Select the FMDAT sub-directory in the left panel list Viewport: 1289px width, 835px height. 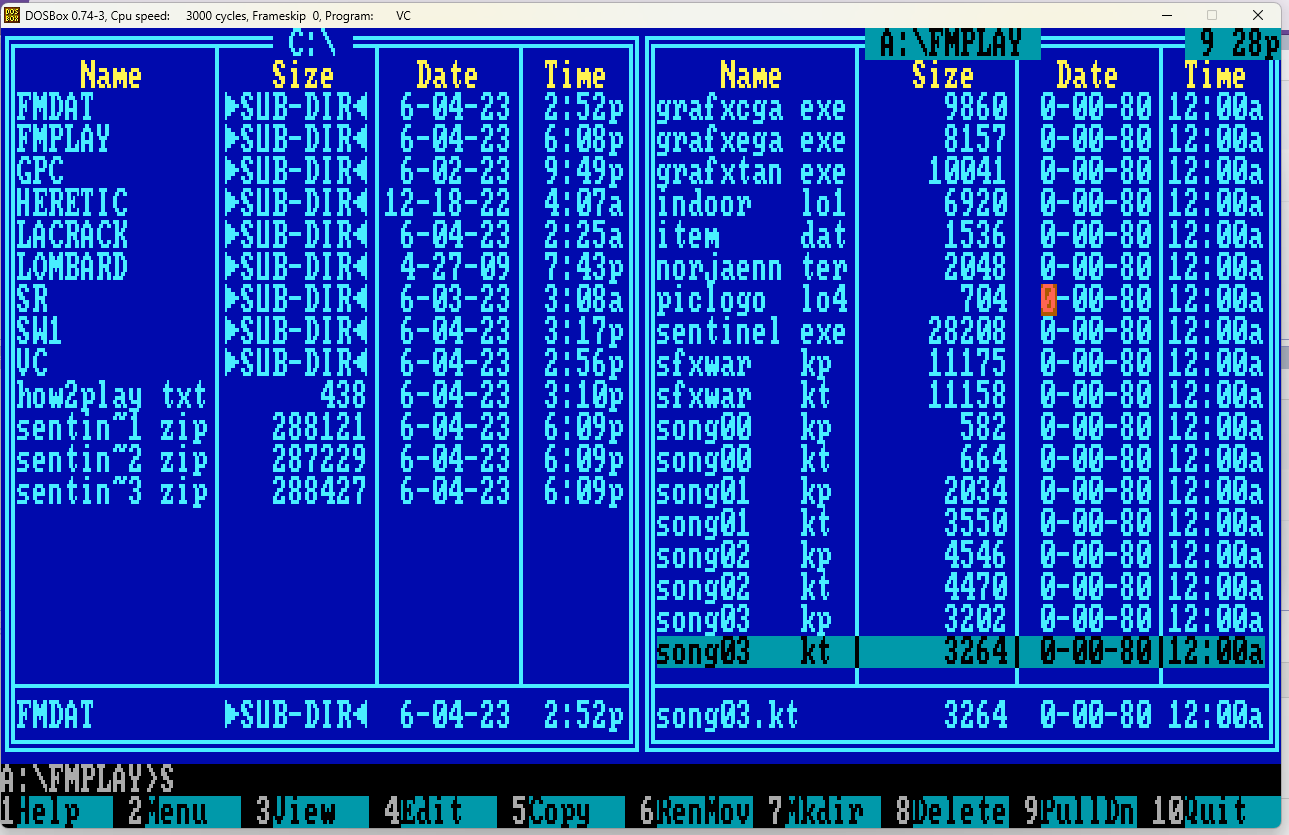[x=320, y=107]
